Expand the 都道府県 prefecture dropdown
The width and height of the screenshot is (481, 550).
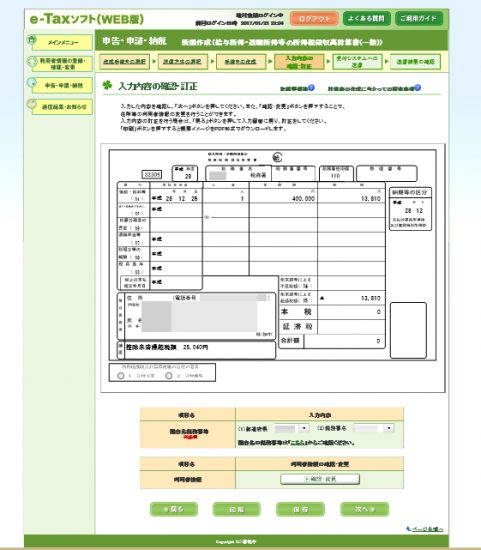coord(304,428)
